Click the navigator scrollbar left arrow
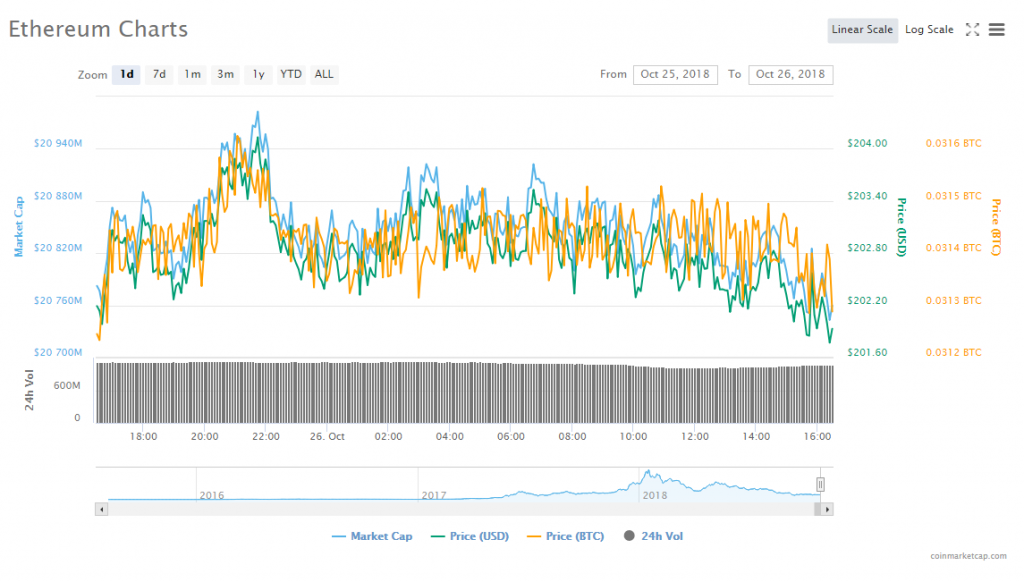The width and height of the screenshot is (1024, 582). pyautogui.click(x=100, y=509)
